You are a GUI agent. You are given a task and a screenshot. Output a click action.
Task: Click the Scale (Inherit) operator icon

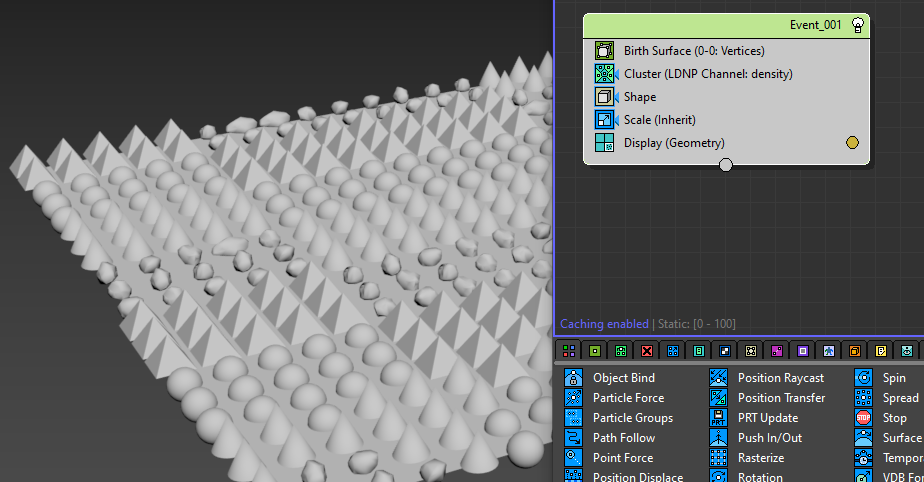click(x=604, y=120)
